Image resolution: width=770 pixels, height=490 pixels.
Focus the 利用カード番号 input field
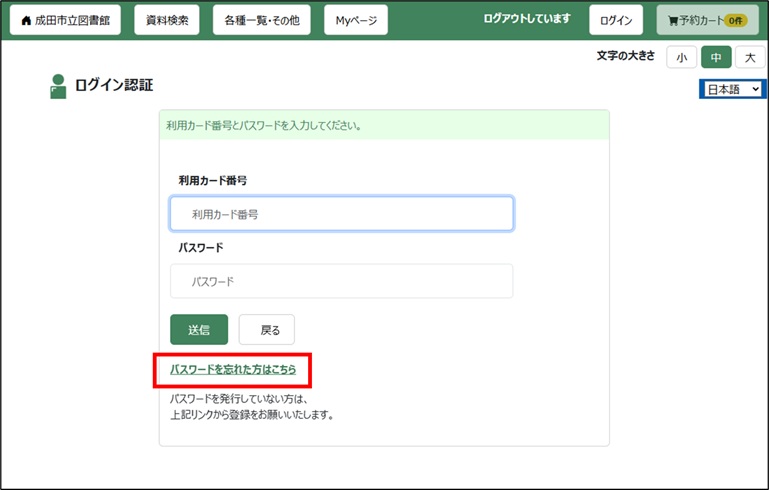[341, 214]
